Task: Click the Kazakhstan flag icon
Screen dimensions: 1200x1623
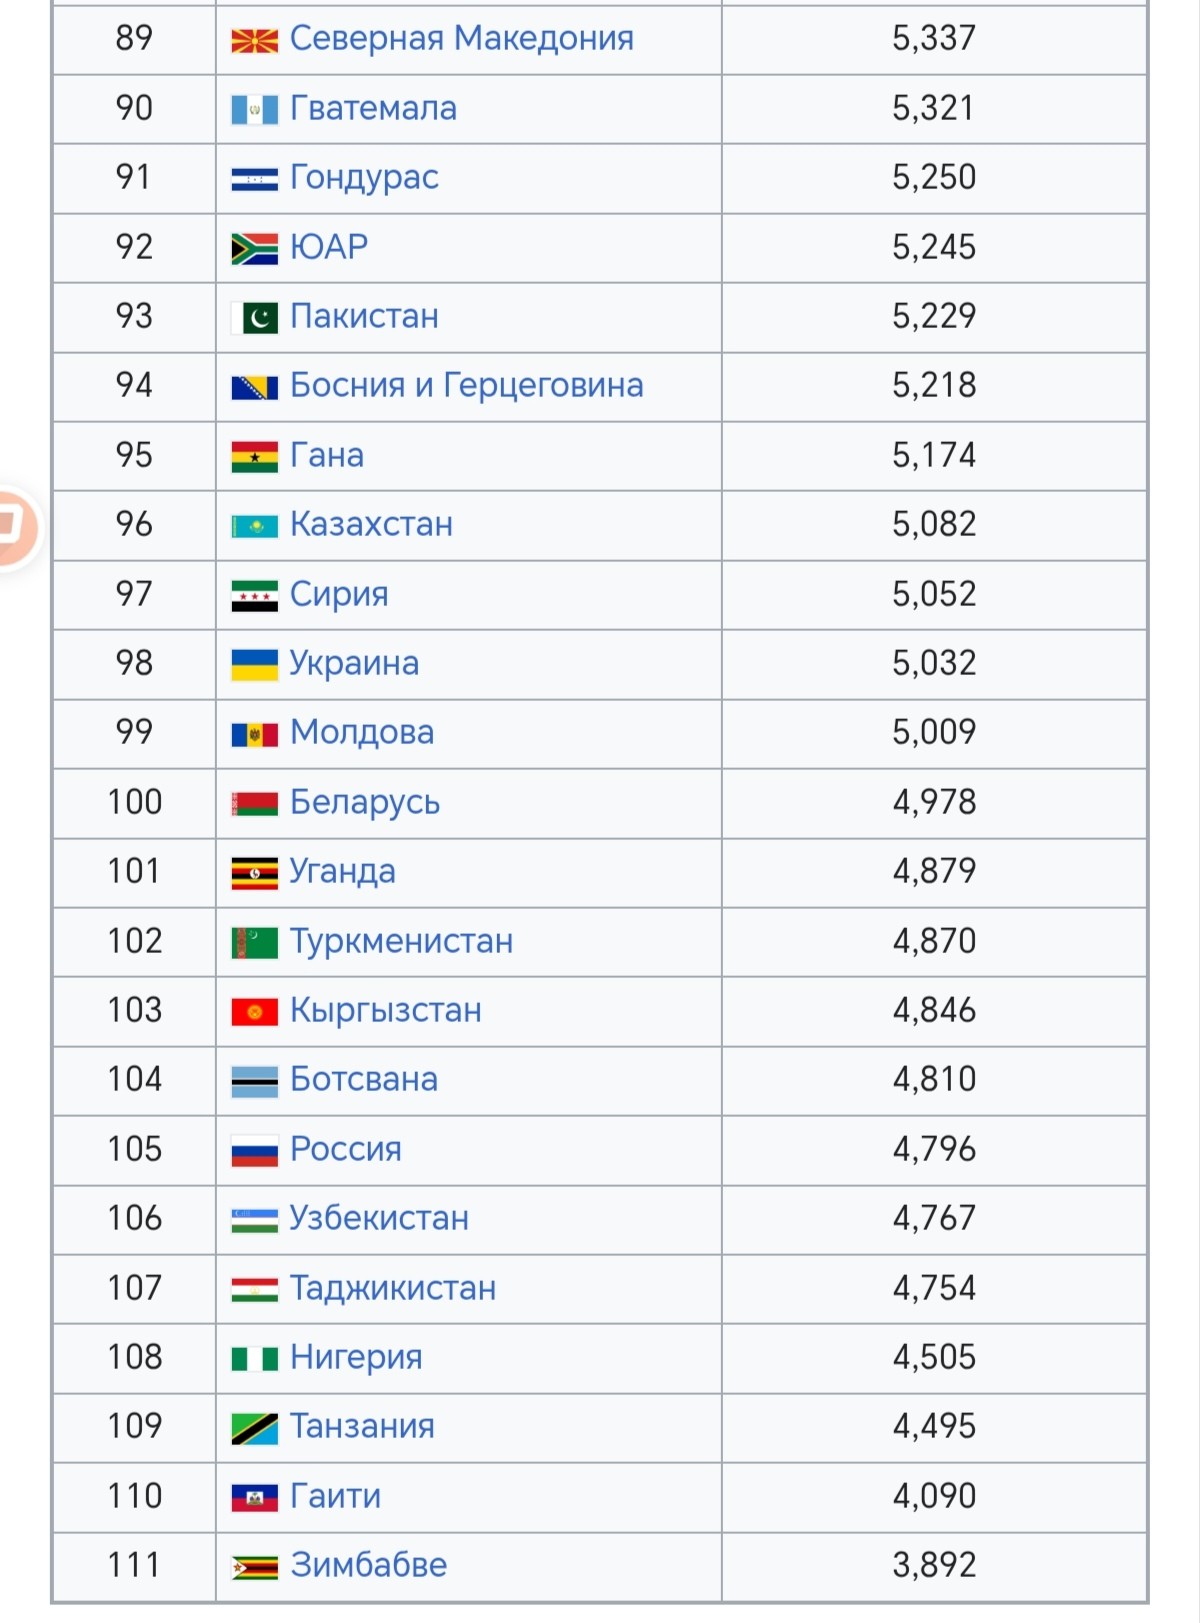Action: (x=254, y=526)
